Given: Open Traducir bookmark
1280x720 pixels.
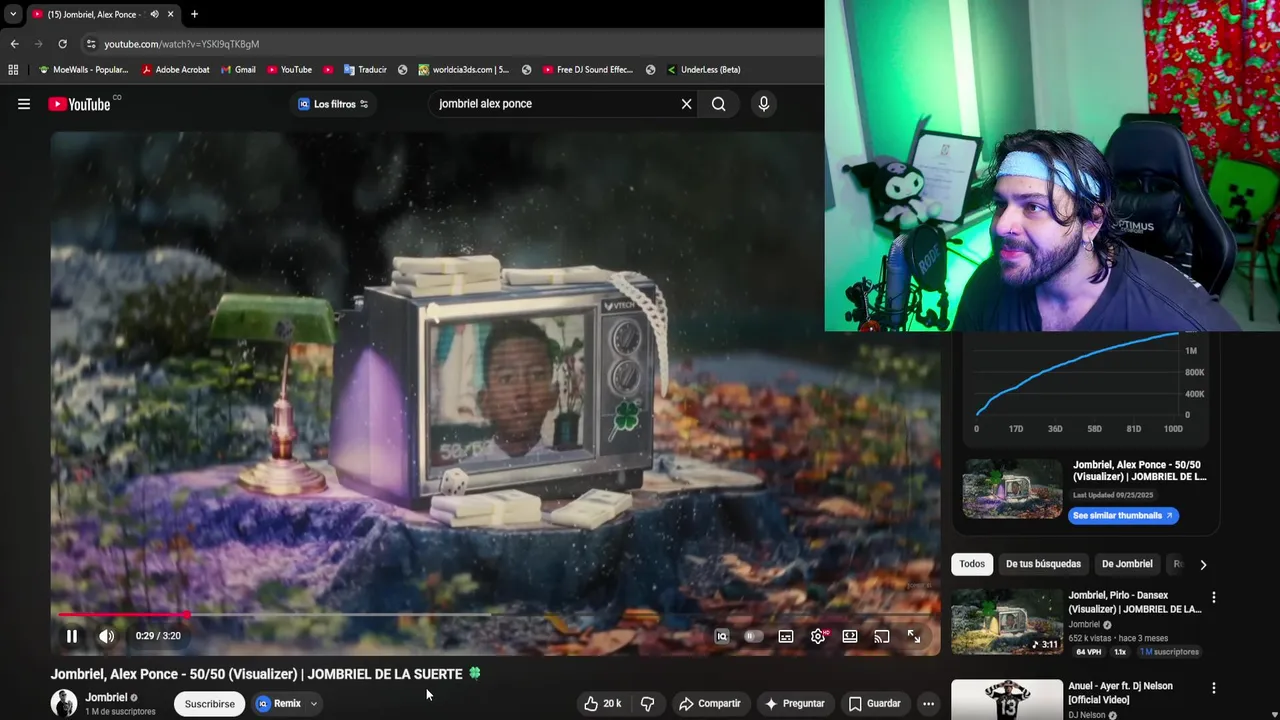Looking at the screenshot, I should (365, 70).
